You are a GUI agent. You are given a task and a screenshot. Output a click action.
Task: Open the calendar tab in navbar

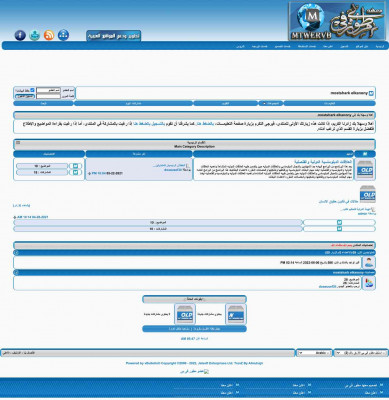pyautogui.click(x=226, y=103)
